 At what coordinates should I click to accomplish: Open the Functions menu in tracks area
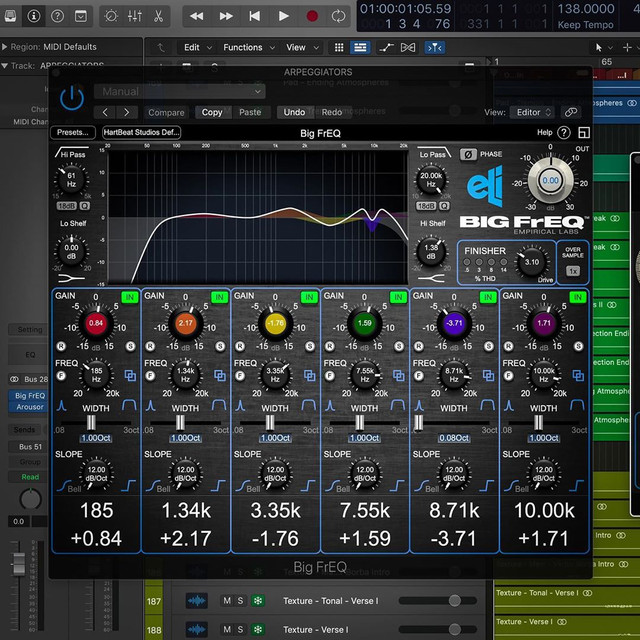(249, 48)
